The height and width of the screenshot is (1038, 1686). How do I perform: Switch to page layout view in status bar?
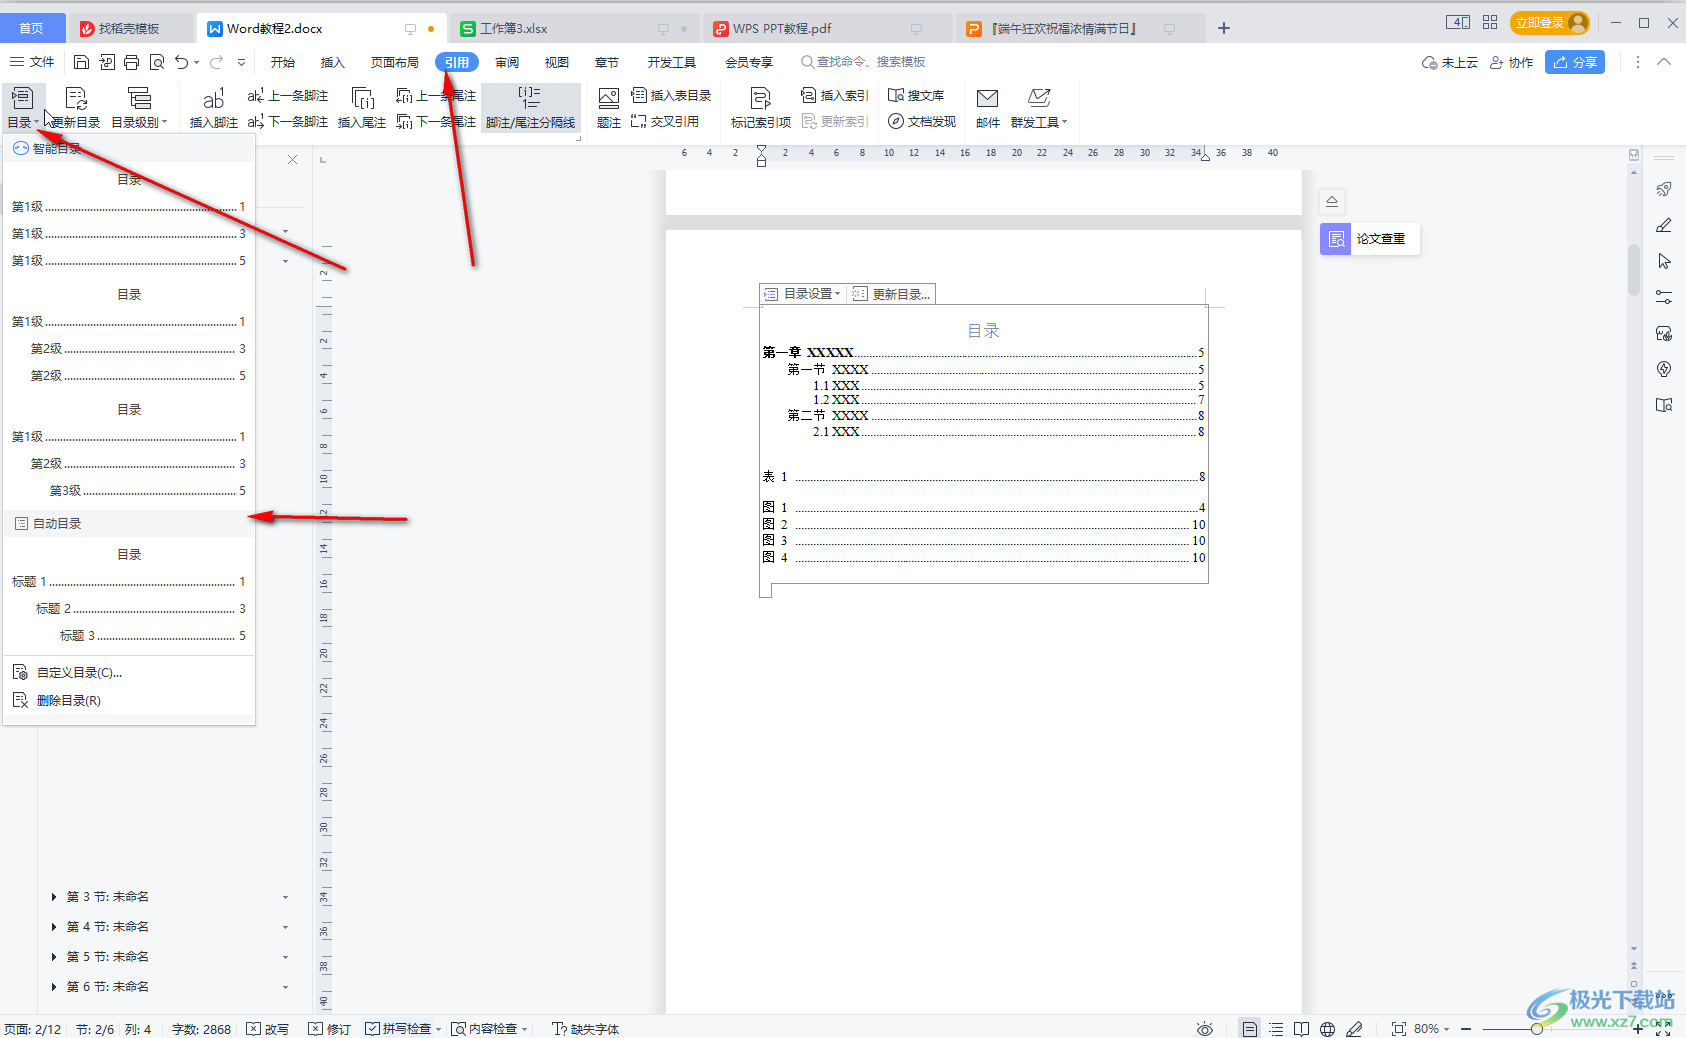pos(1250,1029)
